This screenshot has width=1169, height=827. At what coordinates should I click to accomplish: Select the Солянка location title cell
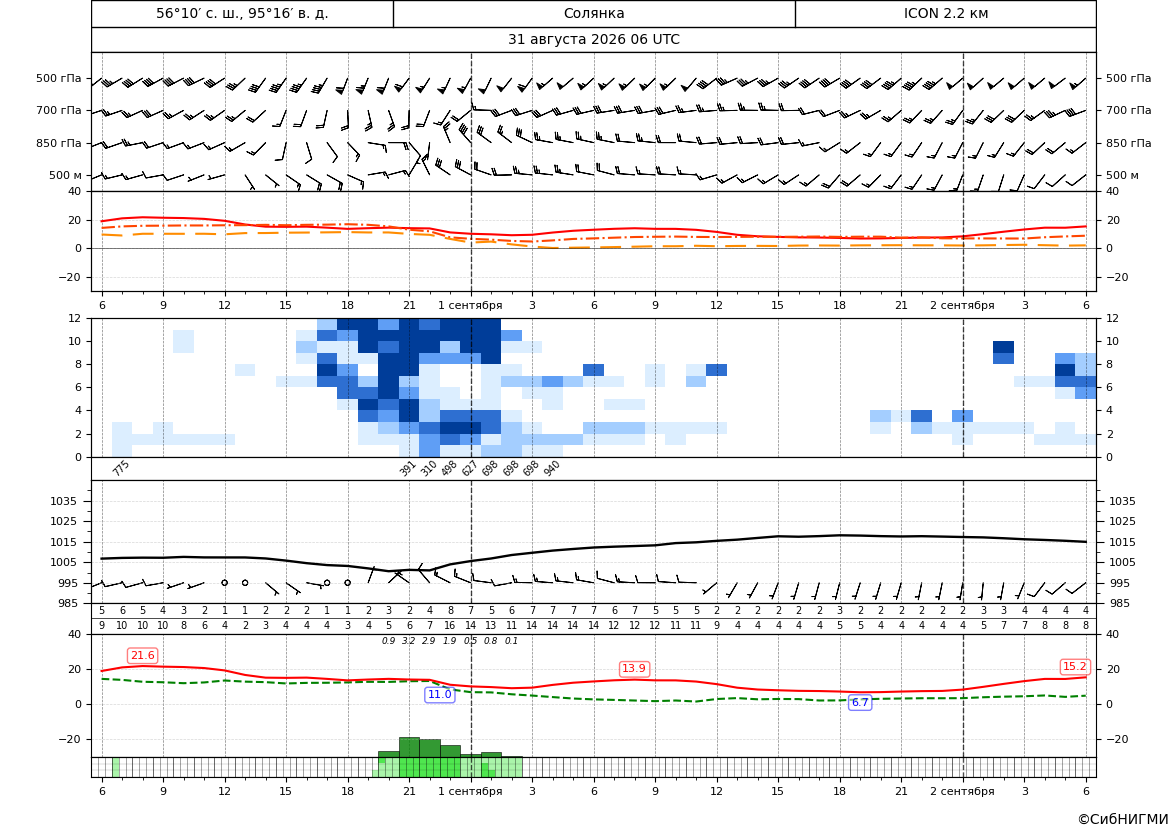tap(594, 13)
